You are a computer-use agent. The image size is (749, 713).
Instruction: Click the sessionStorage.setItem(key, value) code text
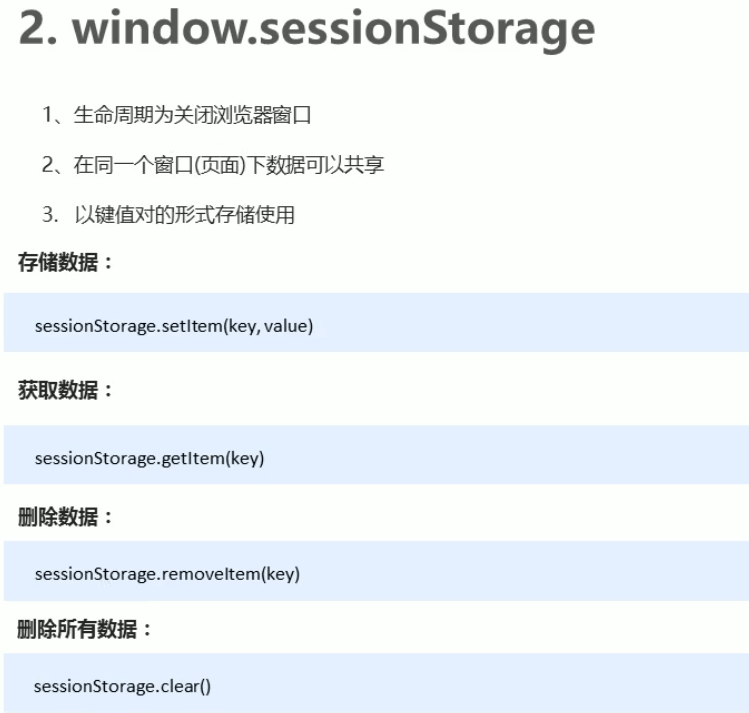pos(174,326)
